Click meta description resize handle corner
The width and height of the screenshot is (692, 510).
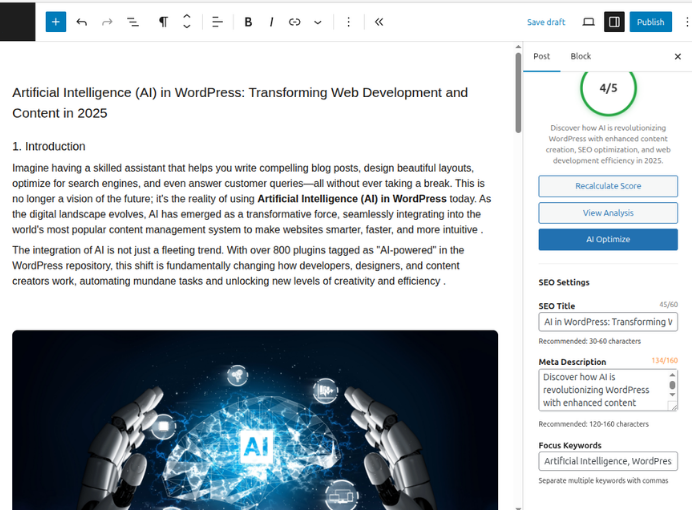673,406
